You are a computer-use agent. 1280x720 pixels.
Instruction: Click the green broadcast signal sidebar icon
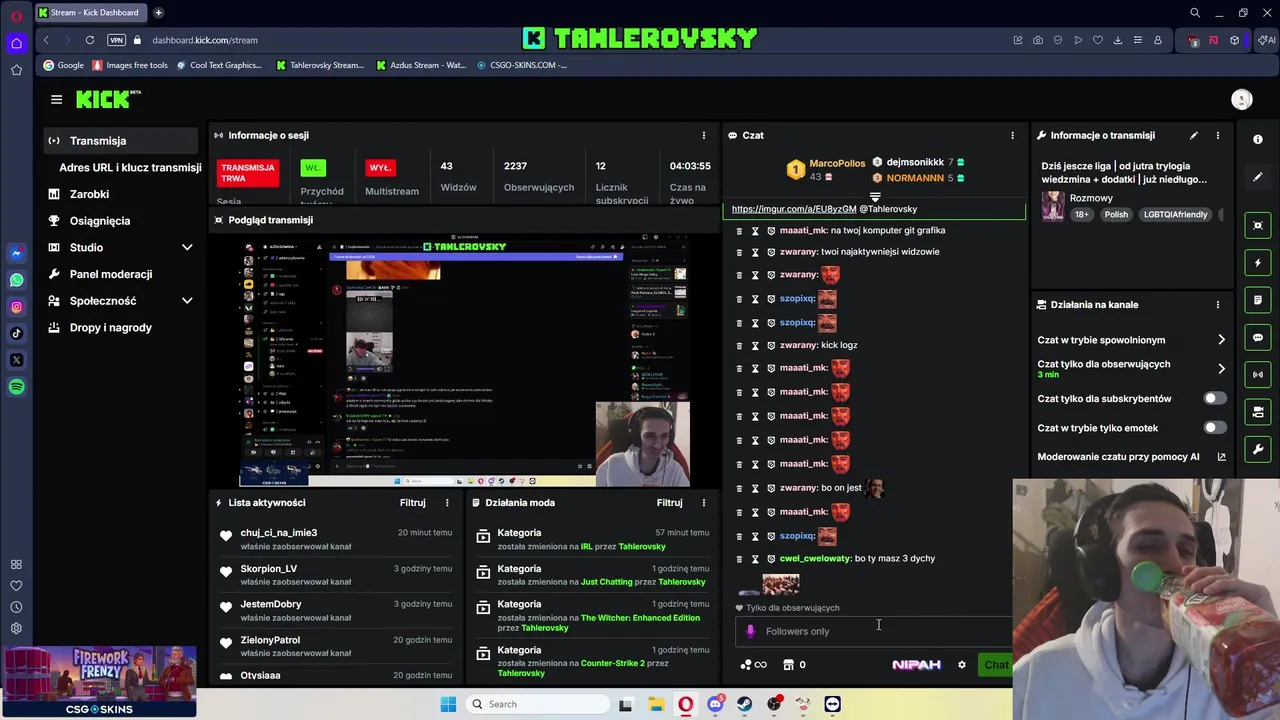(1258, 375)
